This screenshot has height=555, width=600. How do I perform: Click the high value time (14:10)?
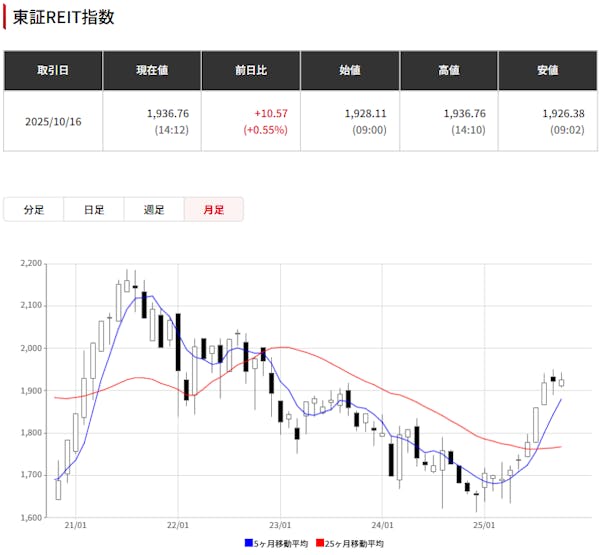pos(468,130)
